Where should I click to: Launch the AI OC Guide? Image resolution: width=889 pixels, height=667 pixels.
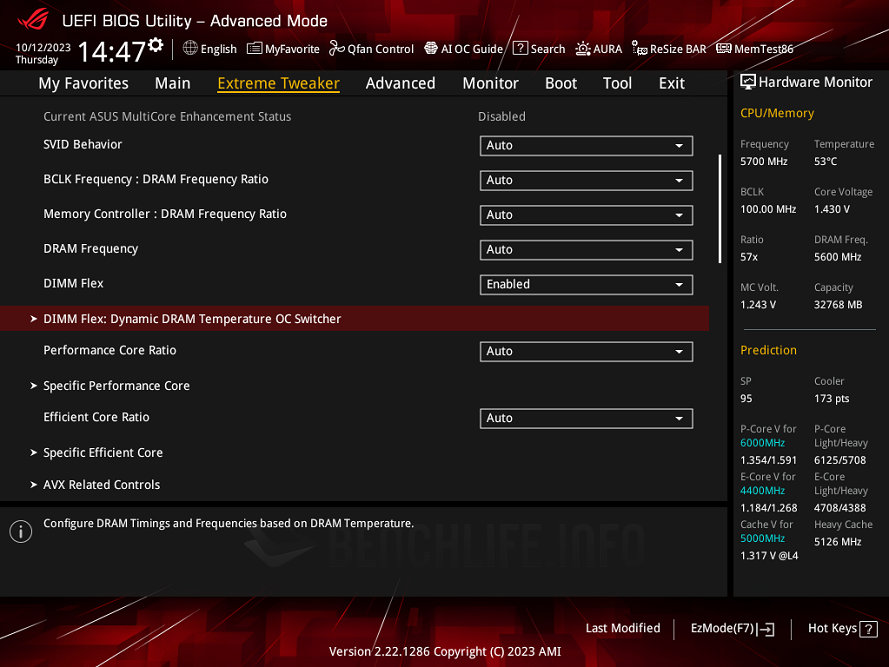coord(466,48)
